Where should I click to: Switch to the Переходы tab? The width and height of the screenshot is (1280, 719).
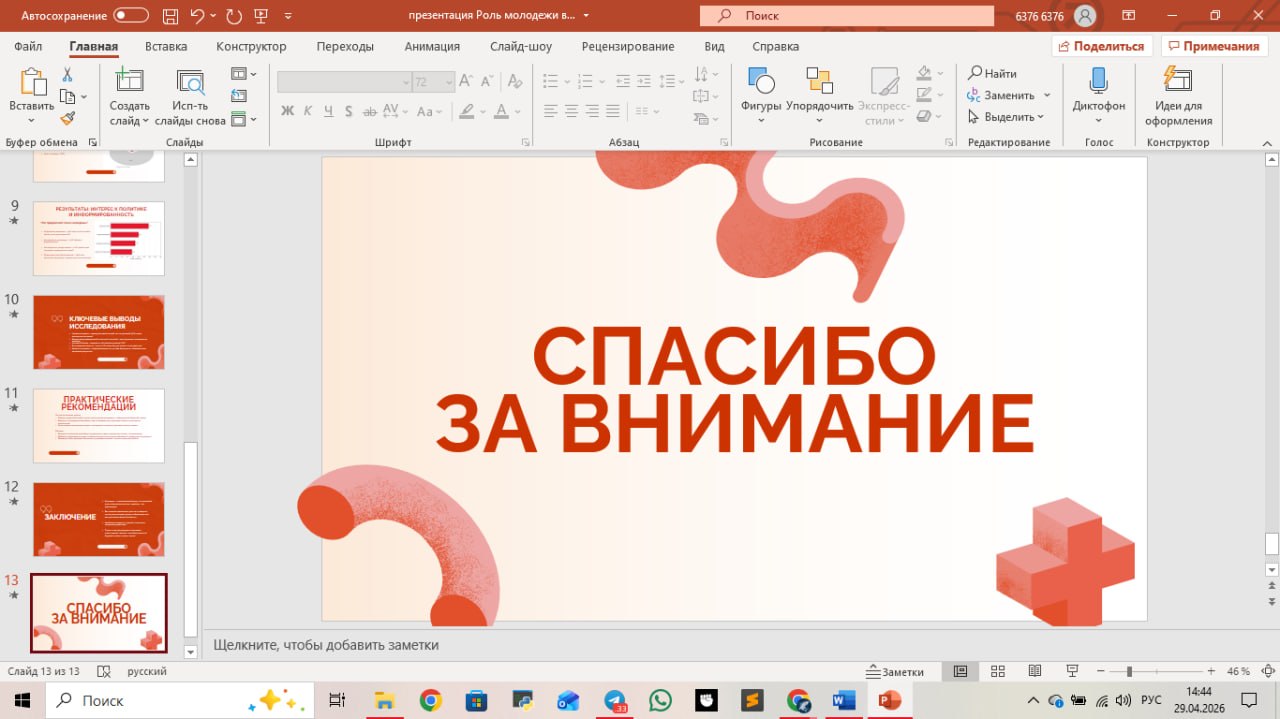click(x=345, y=46)
